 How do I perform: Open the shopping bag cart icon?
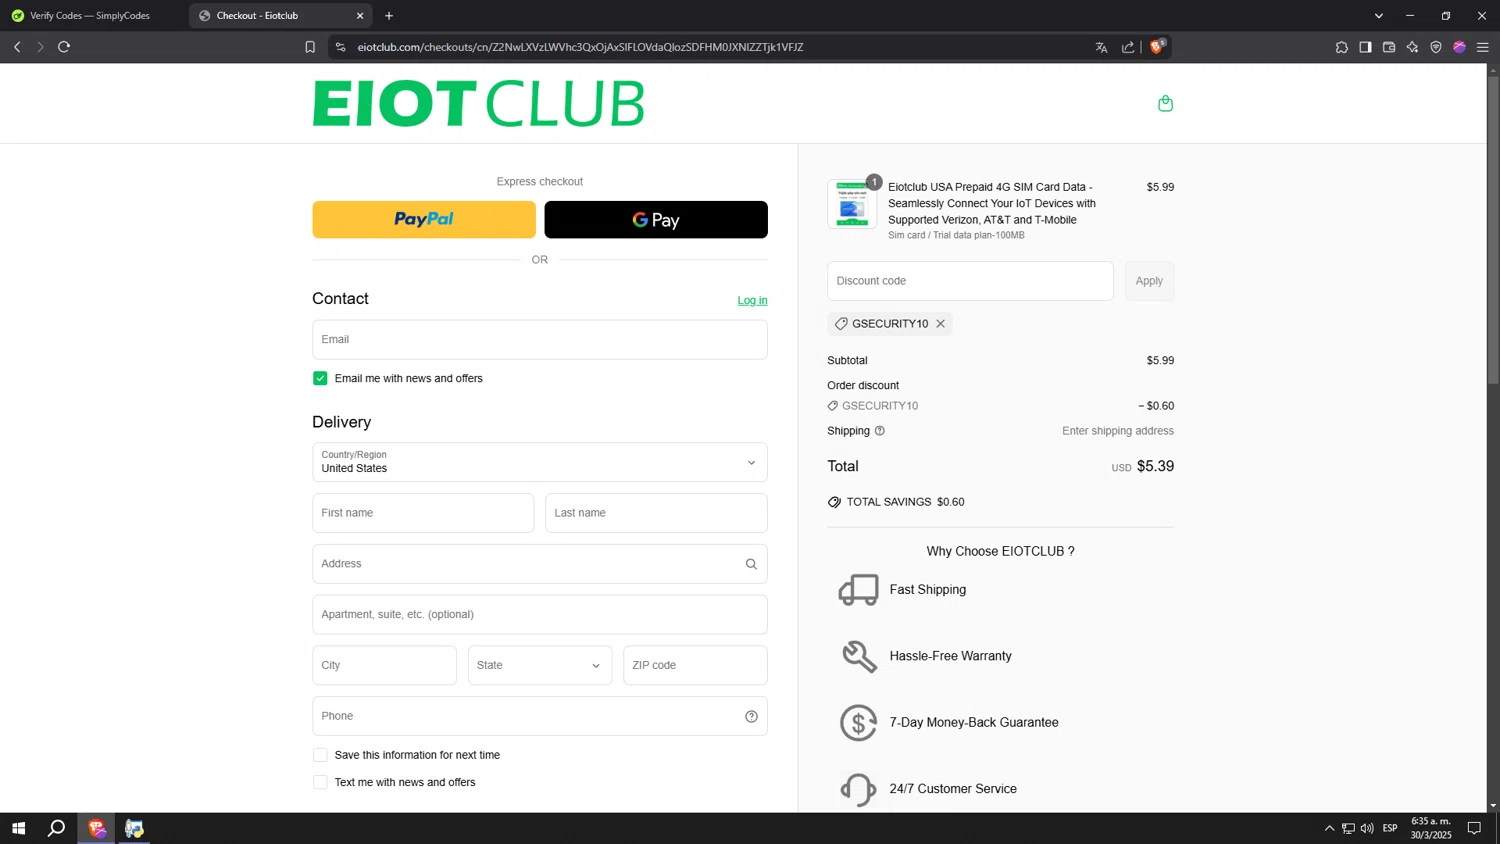pos(1165,103)
